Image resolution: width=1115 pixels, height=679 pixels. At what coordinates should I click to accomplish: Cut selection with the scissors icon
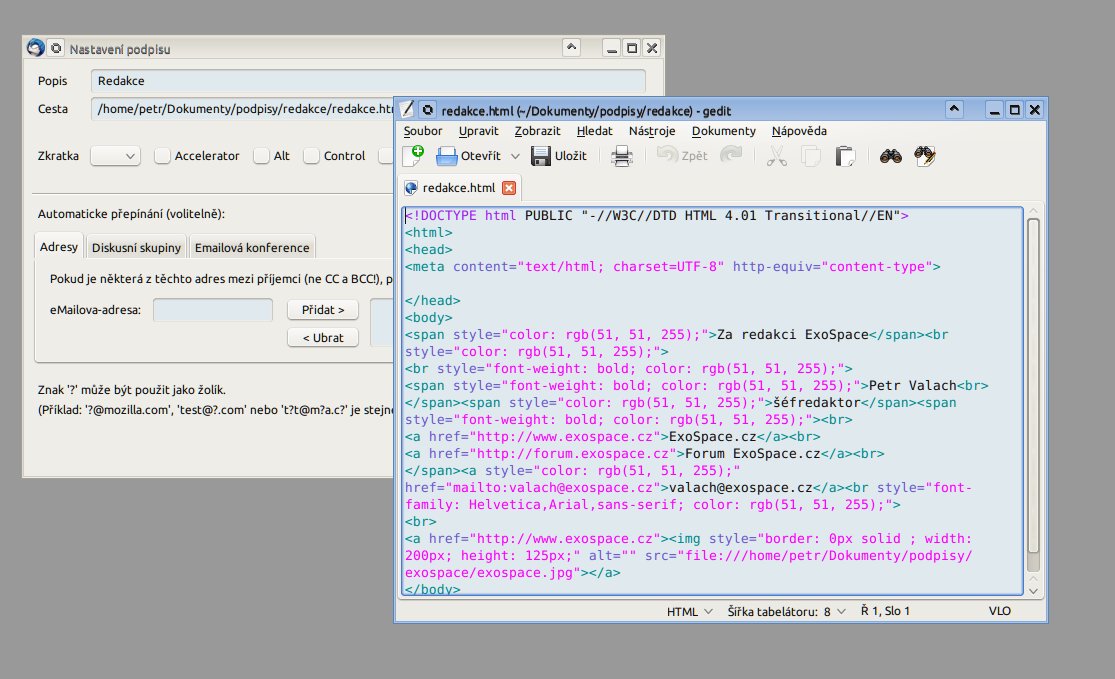tap(777, 156)
